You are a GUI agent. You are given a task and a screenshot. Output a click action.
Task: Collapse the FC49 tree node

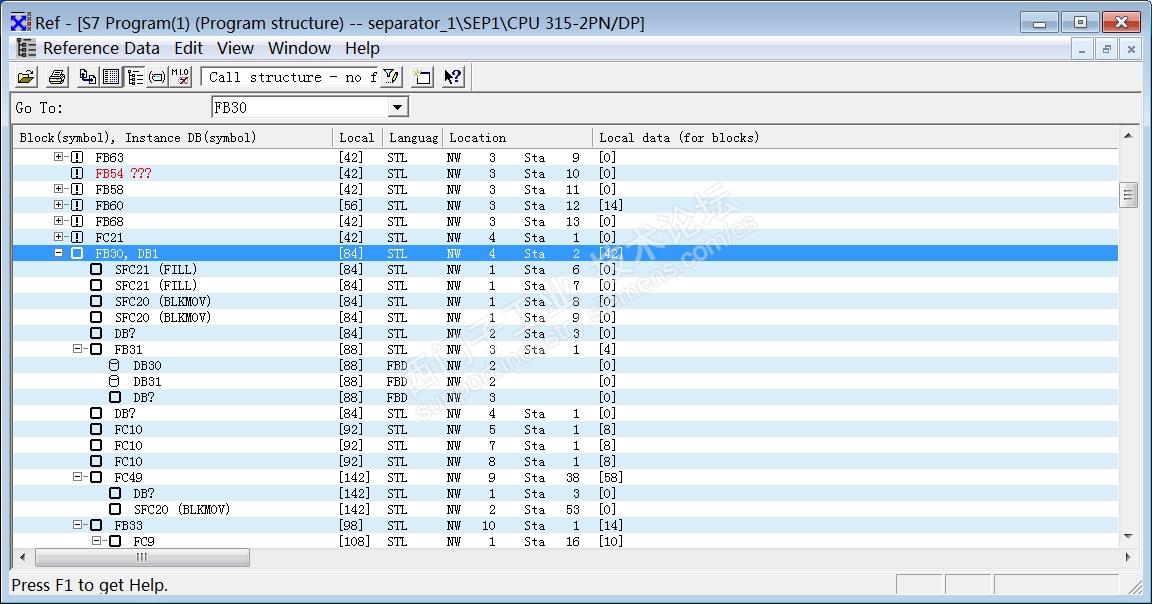pos(77,477)
